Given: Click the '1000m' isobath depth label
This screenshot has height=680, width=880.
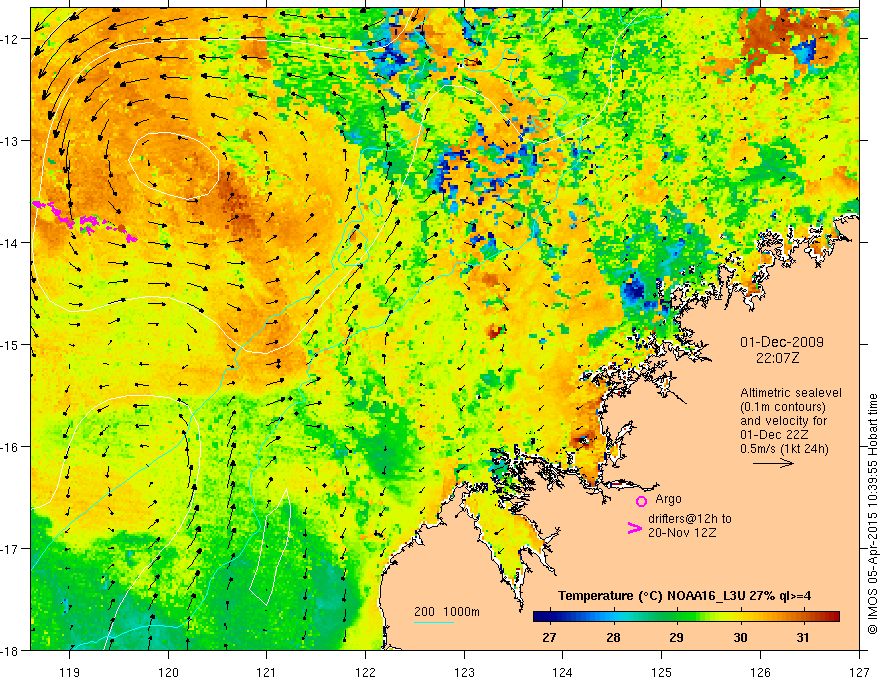Looking at the screenshot, I should [x=461, y=612].
